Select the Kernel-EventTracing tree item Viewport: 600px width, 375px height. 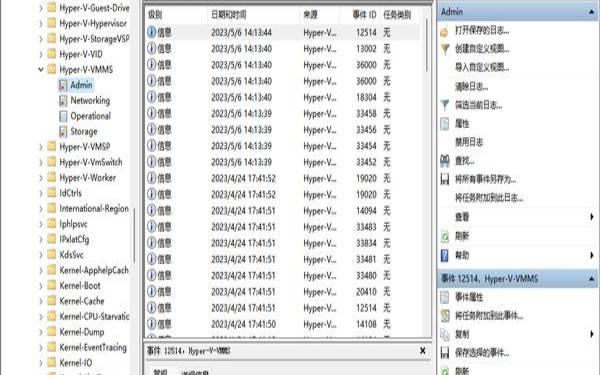93,347
